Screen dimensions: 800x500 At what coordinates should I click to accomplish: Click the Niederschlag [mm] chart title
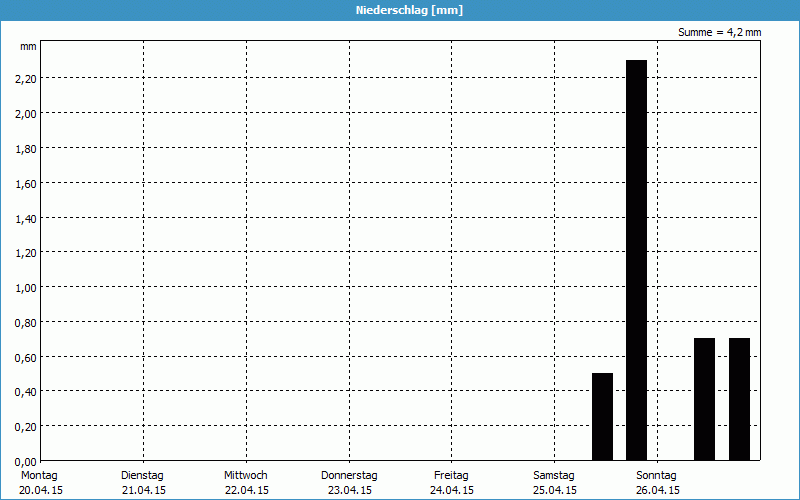(400, 10)
